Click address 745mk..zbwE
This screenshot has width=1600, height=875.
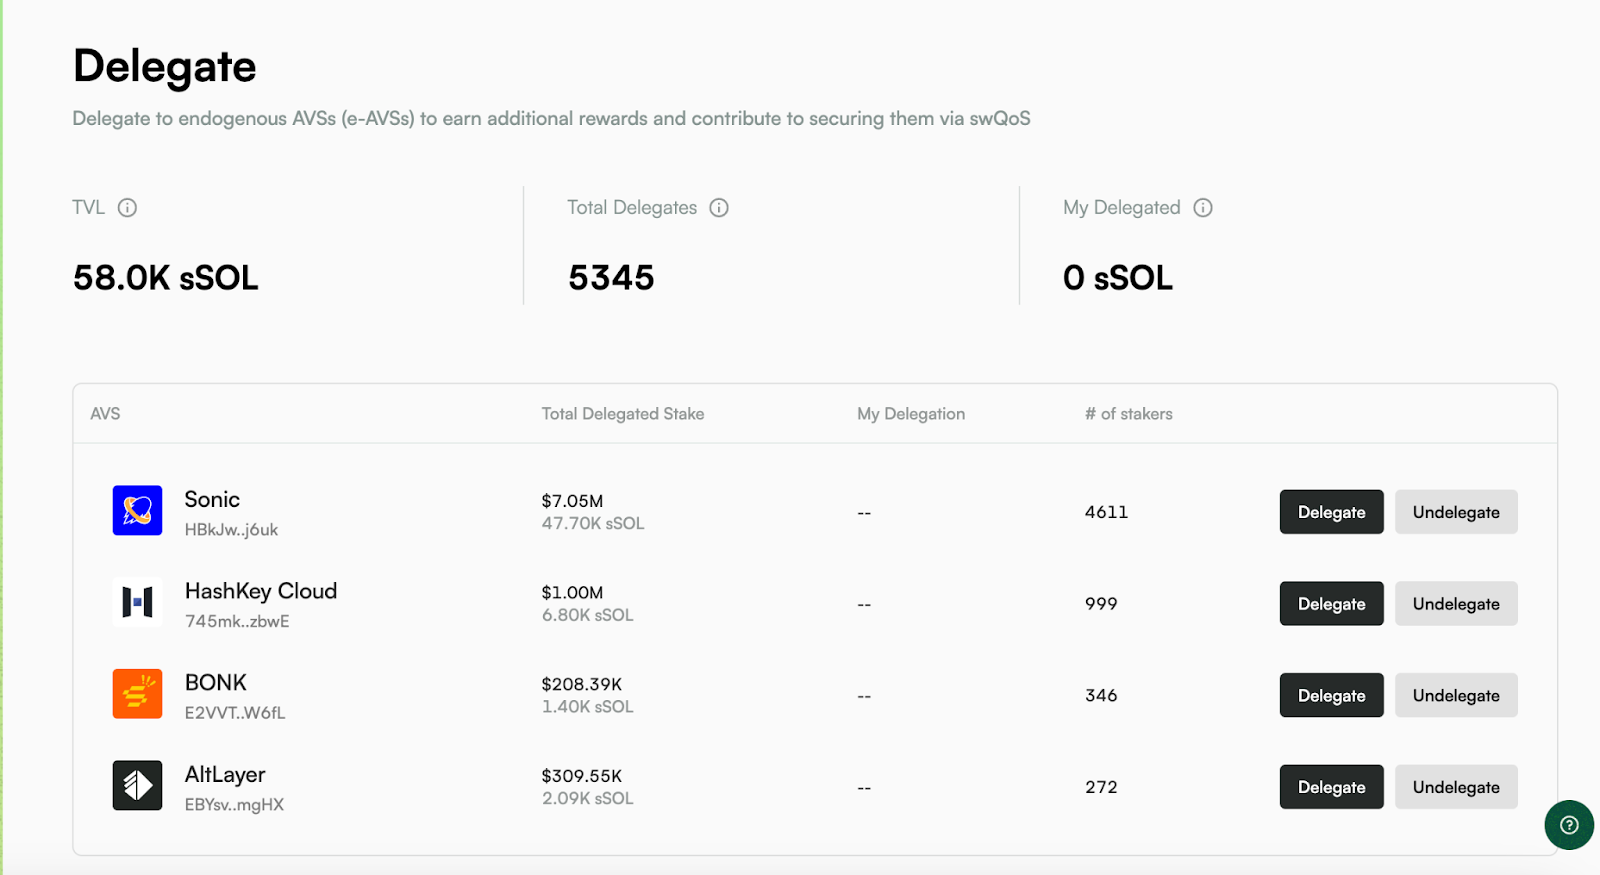click(237, 621)
